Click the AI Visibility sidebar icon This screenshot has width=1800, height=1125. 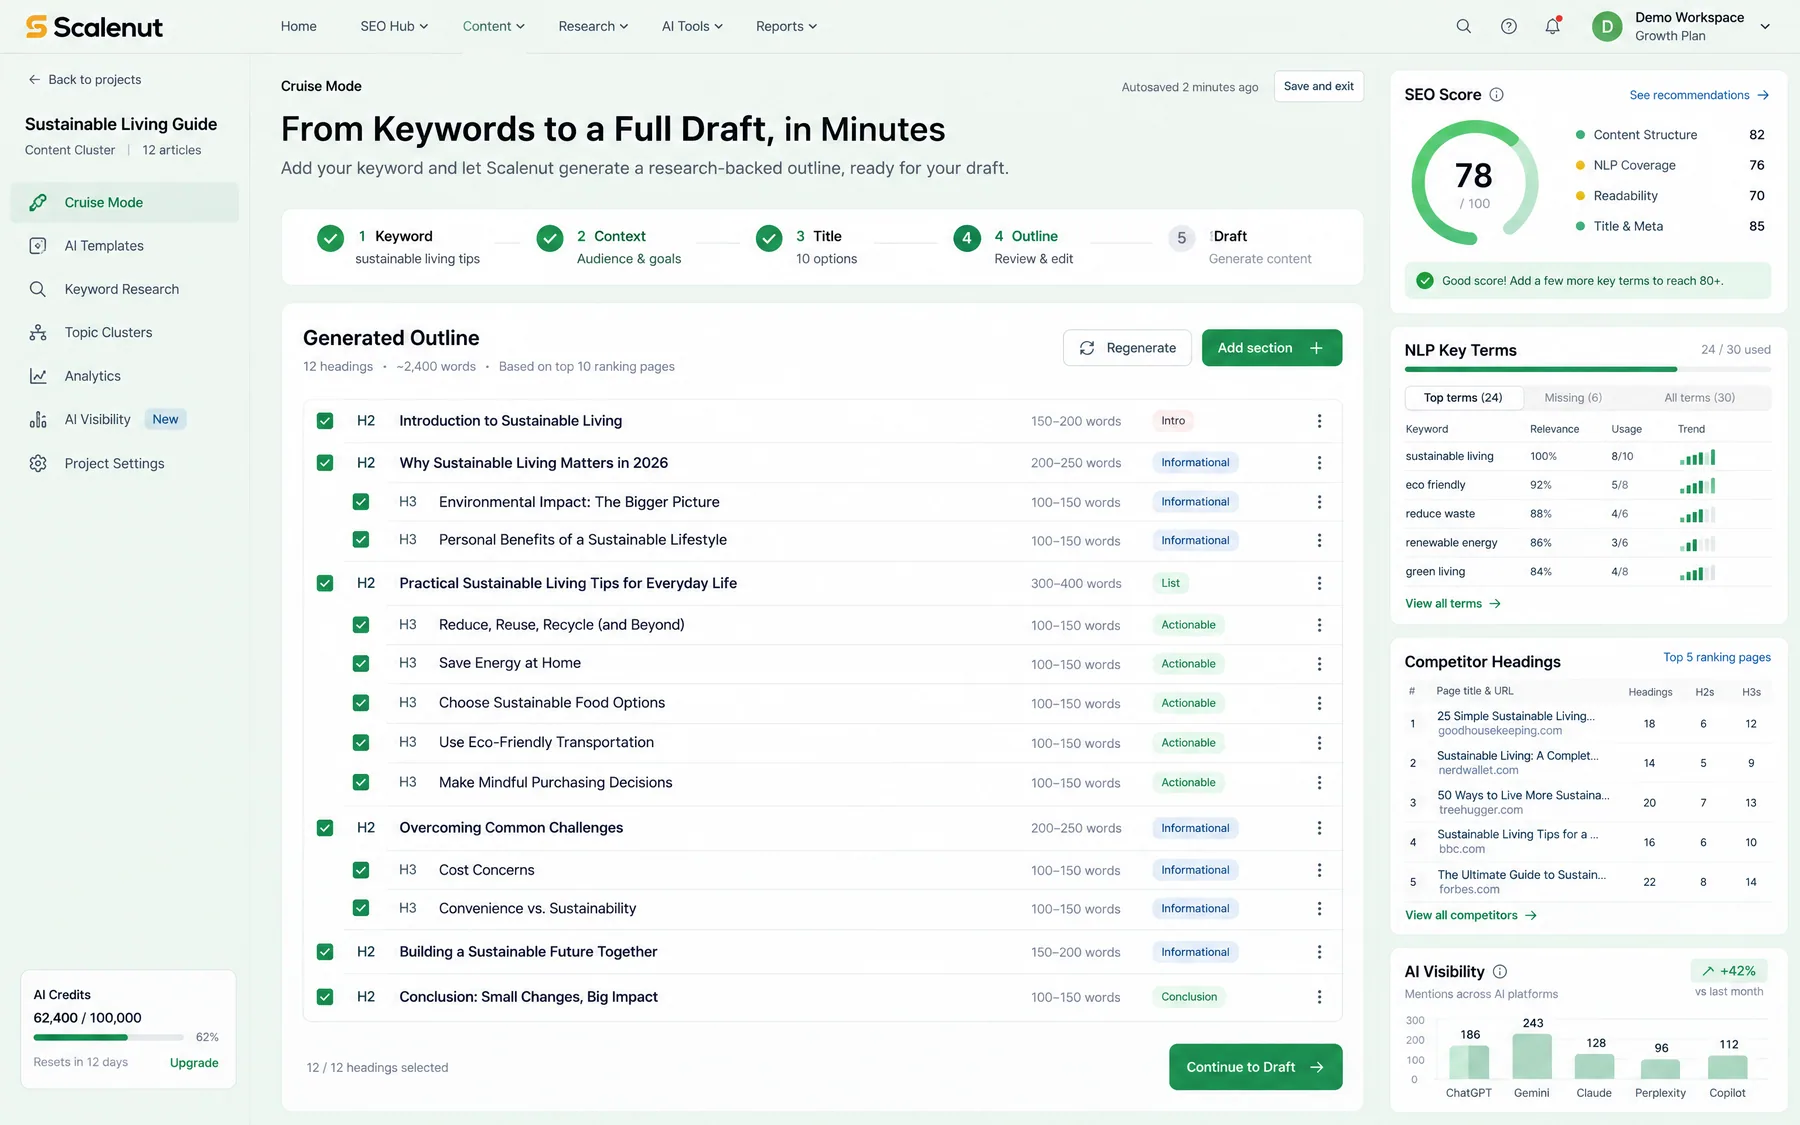(38, 420)
